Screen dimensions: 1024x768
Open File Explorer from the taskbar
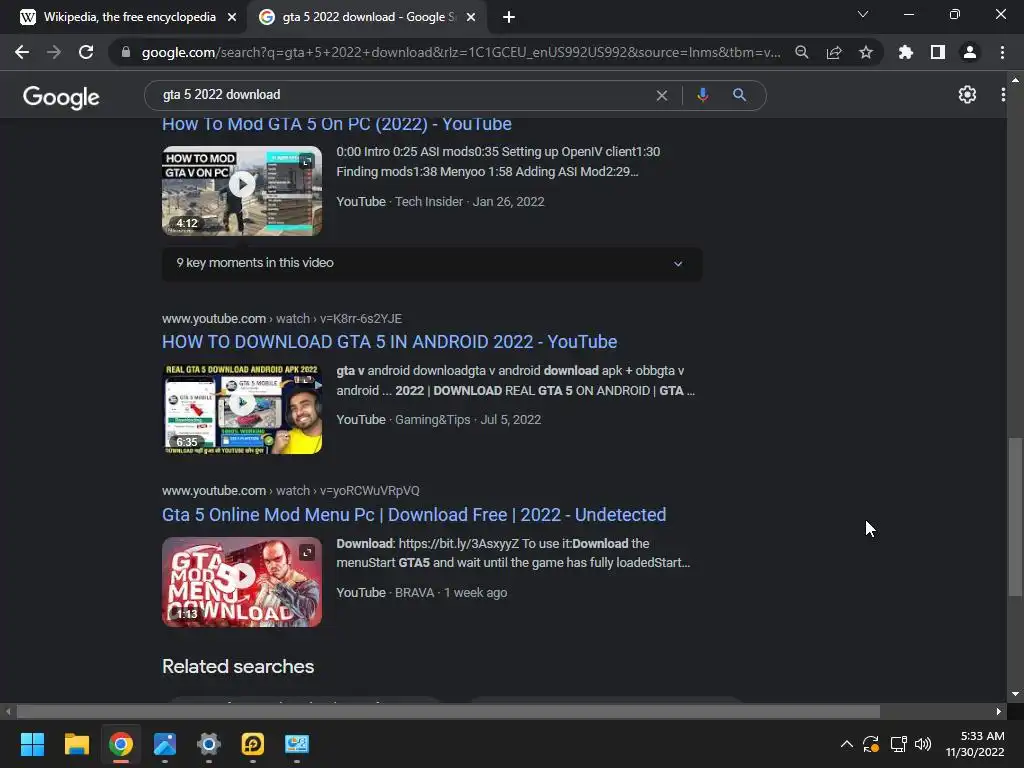point(76,744)
